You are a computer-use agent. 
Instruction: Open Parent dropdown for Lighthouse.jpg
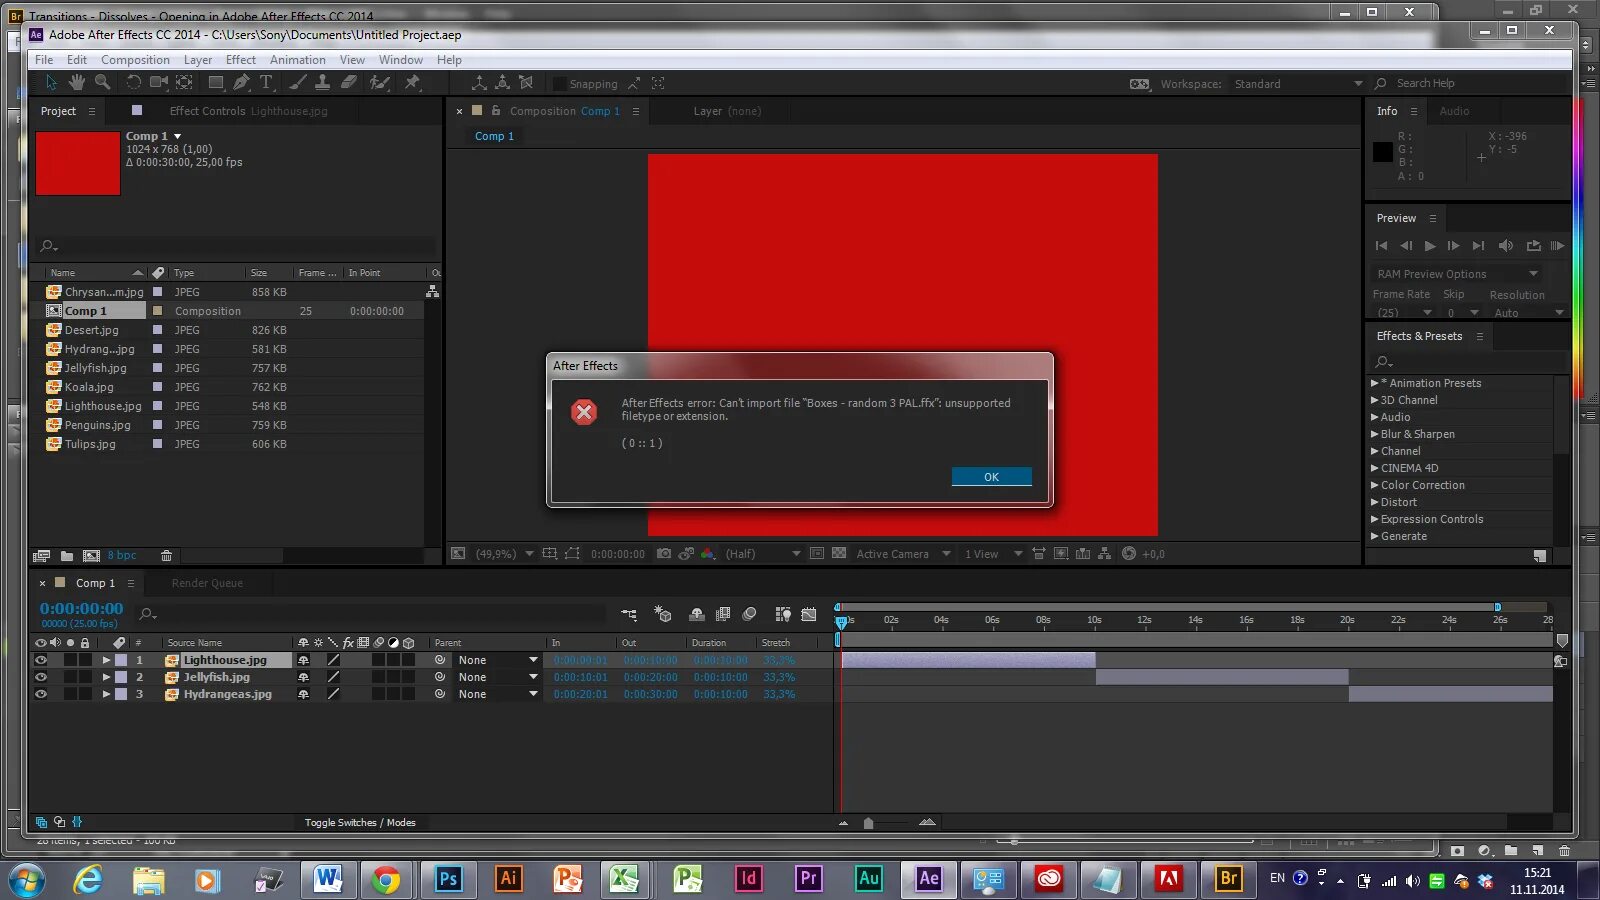498,660
